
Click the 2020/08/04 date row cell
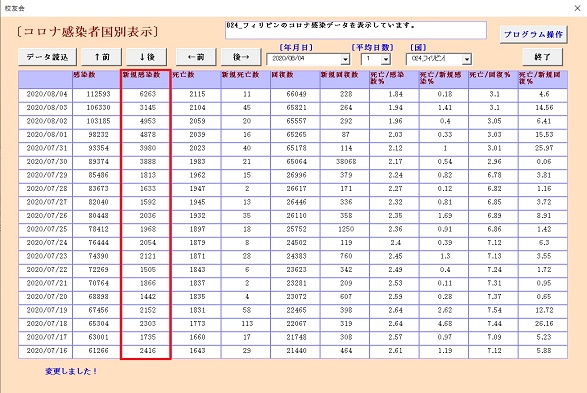point(46,94)
